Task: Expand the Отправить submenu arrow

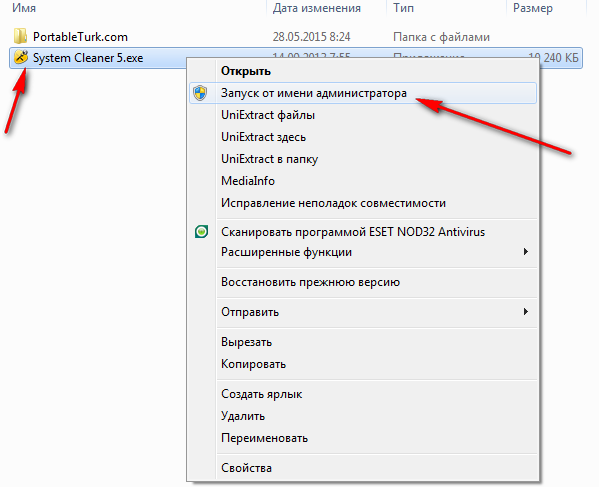Action: pyautogui.click(x=526, y=311)
